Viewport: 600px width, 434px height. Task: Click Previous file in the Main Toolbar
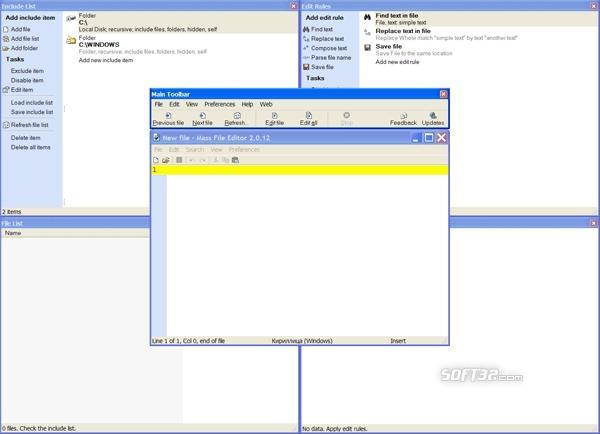[x=168, y=119]
